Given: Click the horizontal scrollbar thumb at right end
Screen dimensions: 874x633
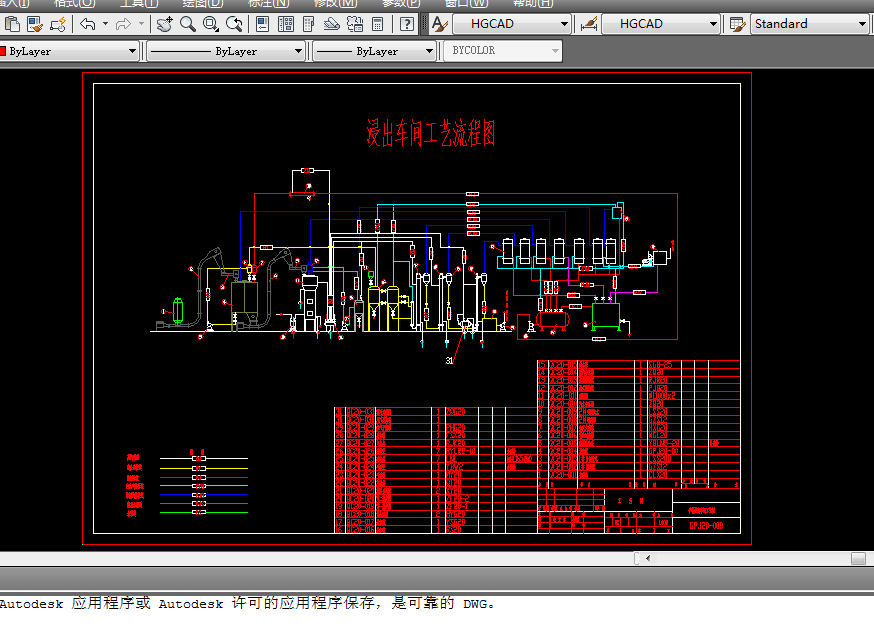Looking at the screenshot, I should (x=858, y=558).
